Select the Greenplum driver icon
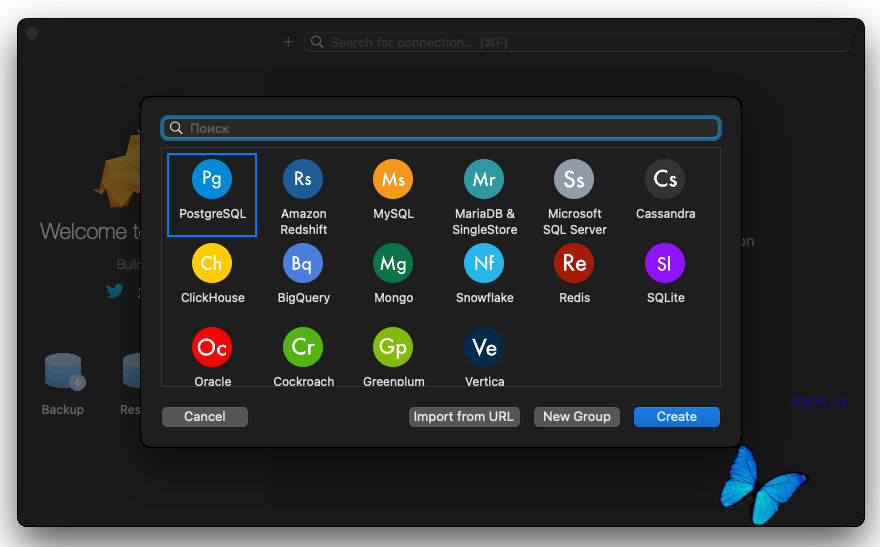Image resolution: width=880 pixels, height=547 pixels. [393, 347]
